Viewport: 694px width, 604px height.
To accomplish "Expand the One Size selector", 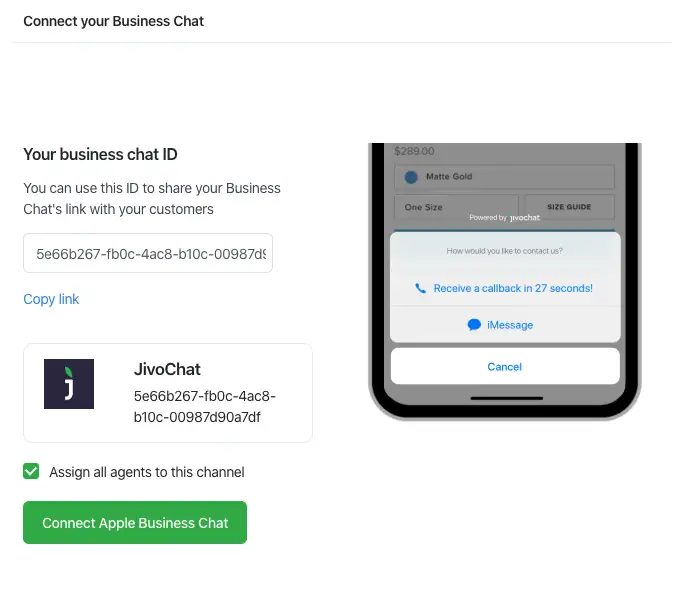I will click(455, 207).
